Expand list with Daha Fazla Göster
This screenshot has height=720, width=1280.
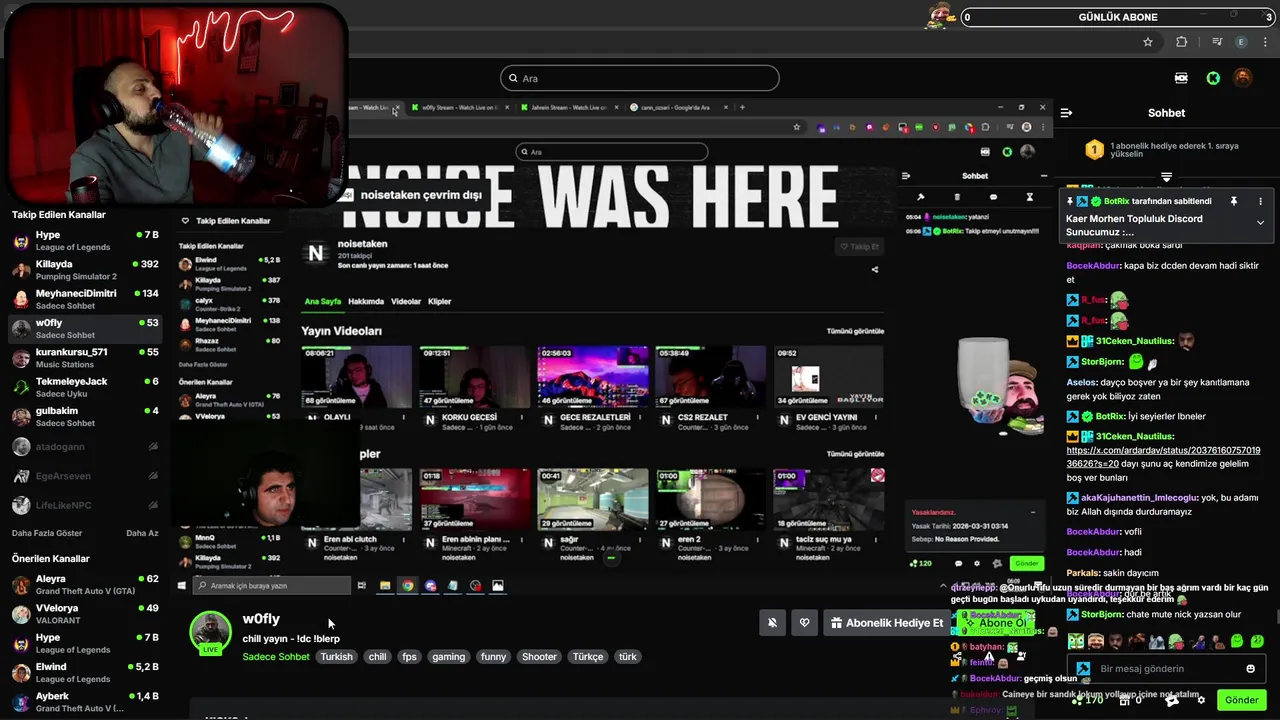[x=47, y=533]
